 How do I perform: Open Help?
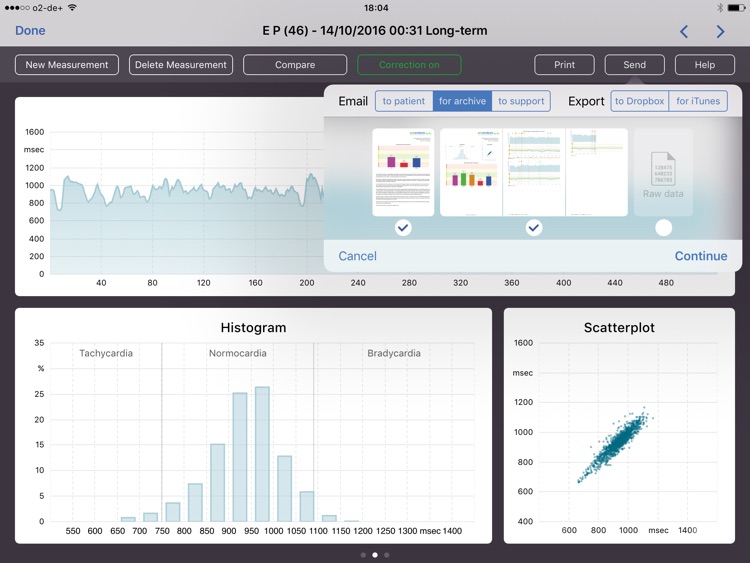[705, 65]
